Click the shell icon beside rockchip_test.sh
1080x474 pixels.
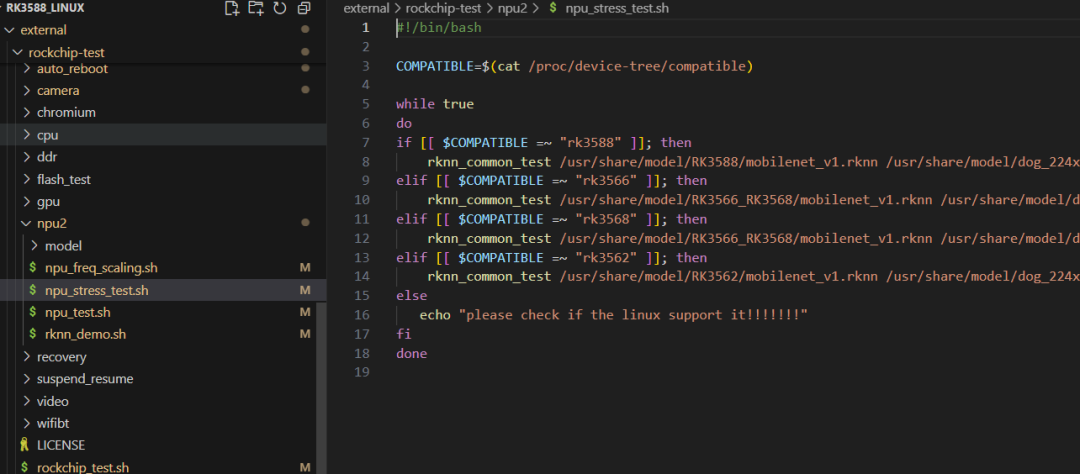[25, 468]
